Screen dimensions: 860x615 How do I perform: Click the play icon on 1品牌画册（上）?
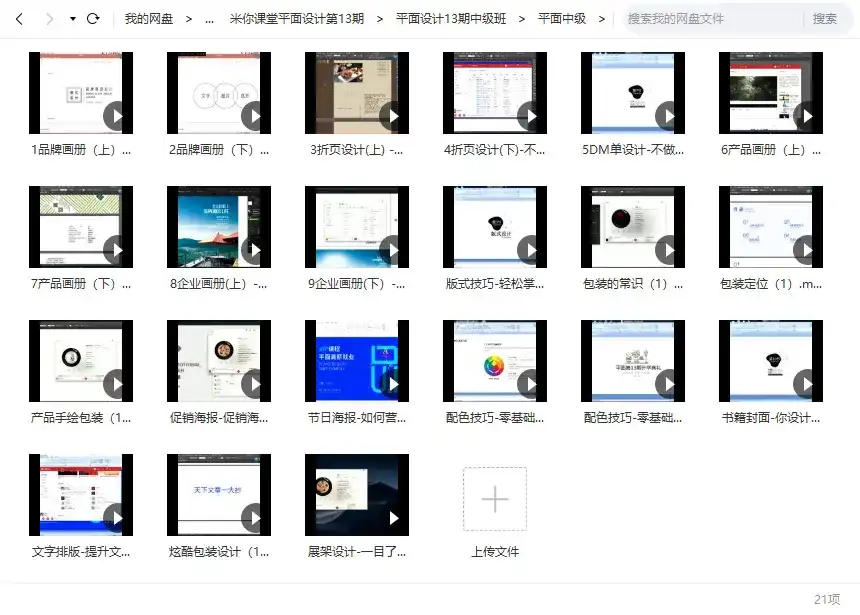click(x=114, y=115)
